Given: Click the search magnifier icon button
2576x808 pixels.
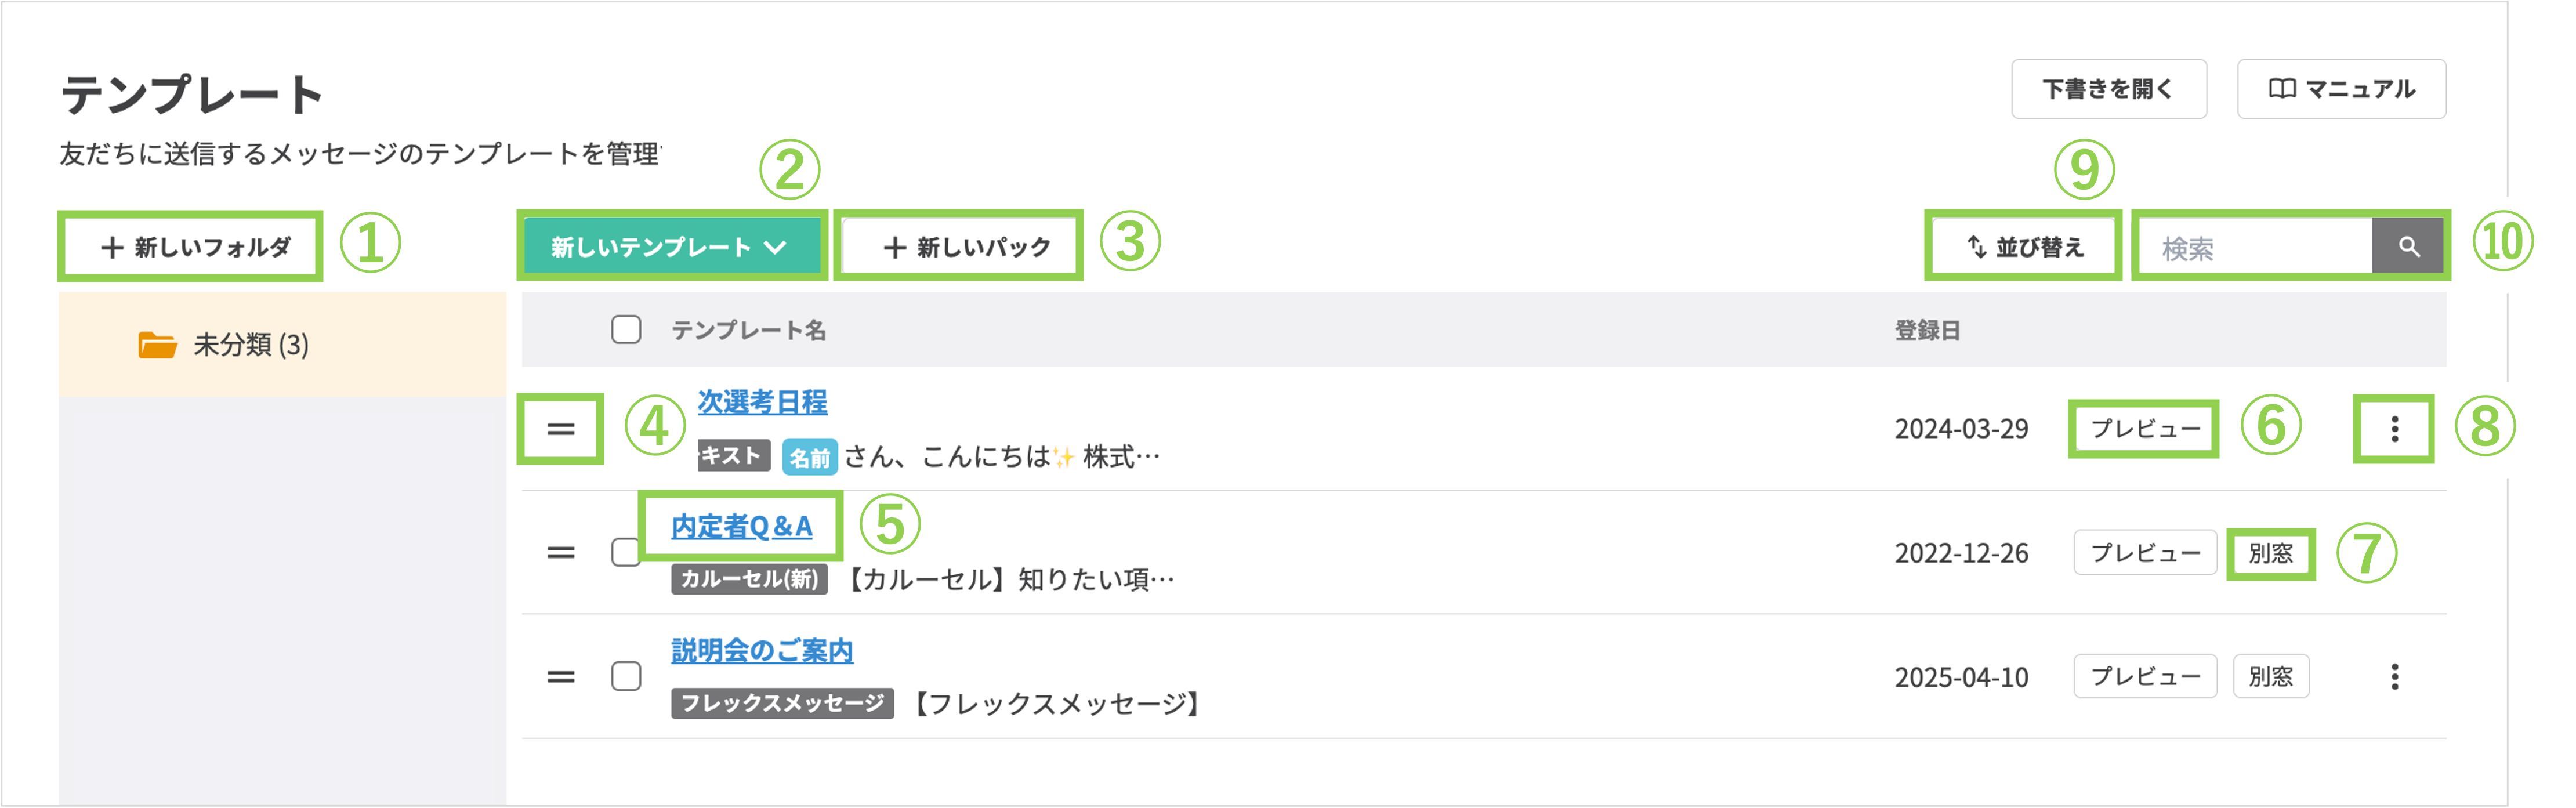Looking at the screenshot, I should point(2408,246).
